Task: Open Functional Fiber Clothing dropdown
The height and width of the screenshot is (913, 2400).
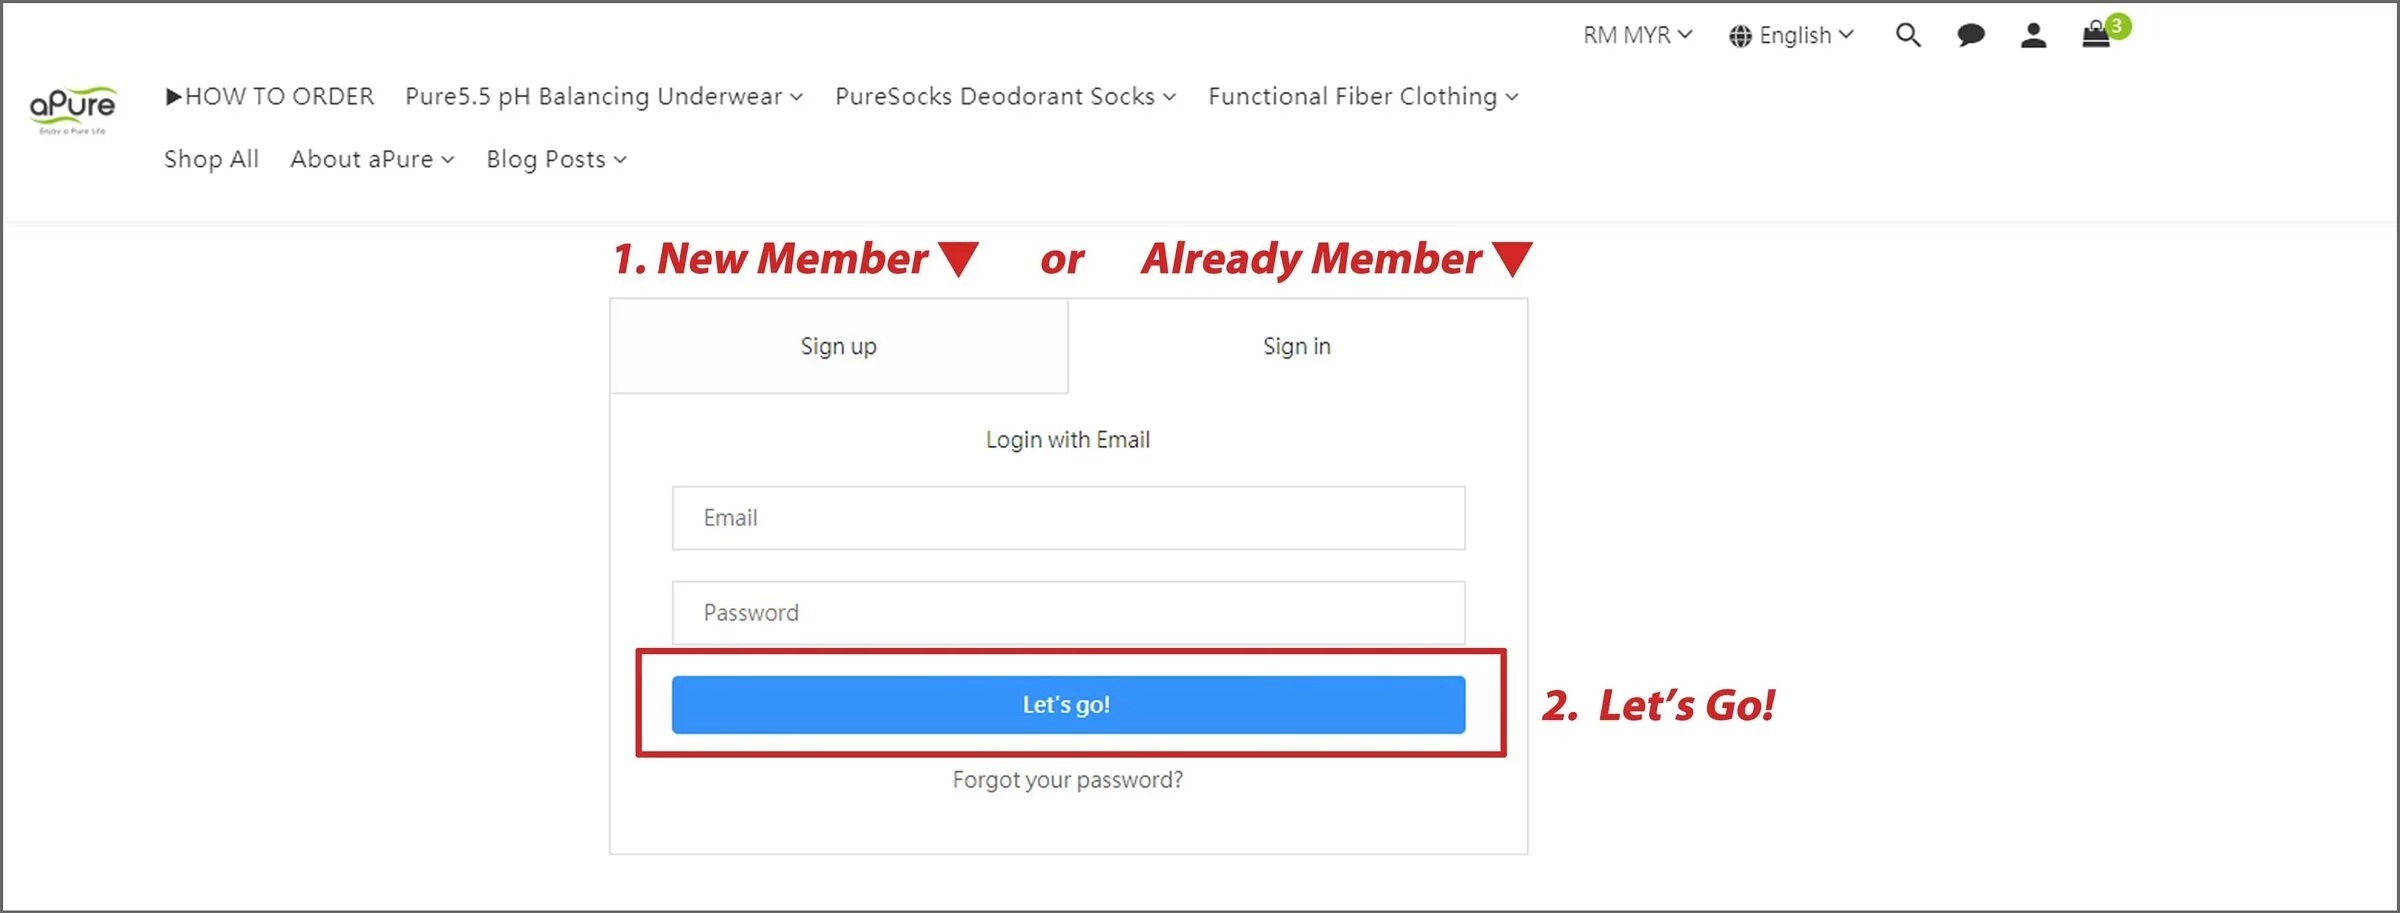Action: click(1362, 97)
